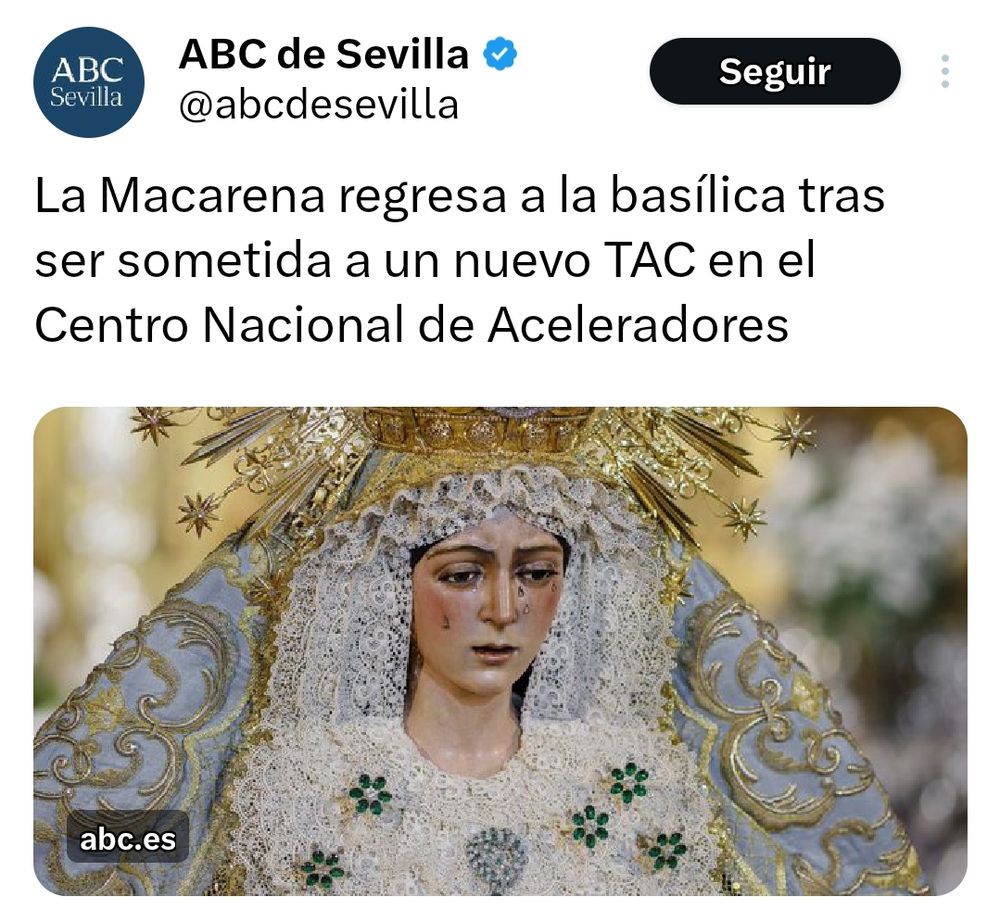
Task: Open the three-dot more options menu
Action: tap(945, 71)
